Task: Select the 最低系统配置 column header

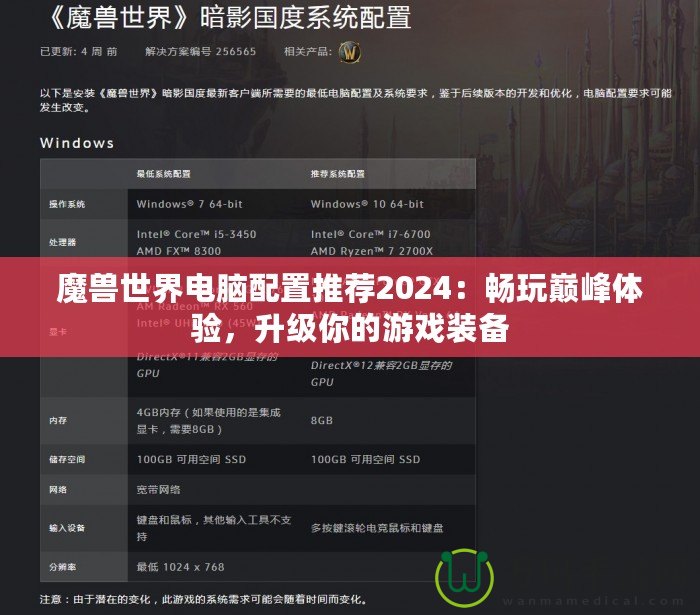Action: click(x=163, y=174)
